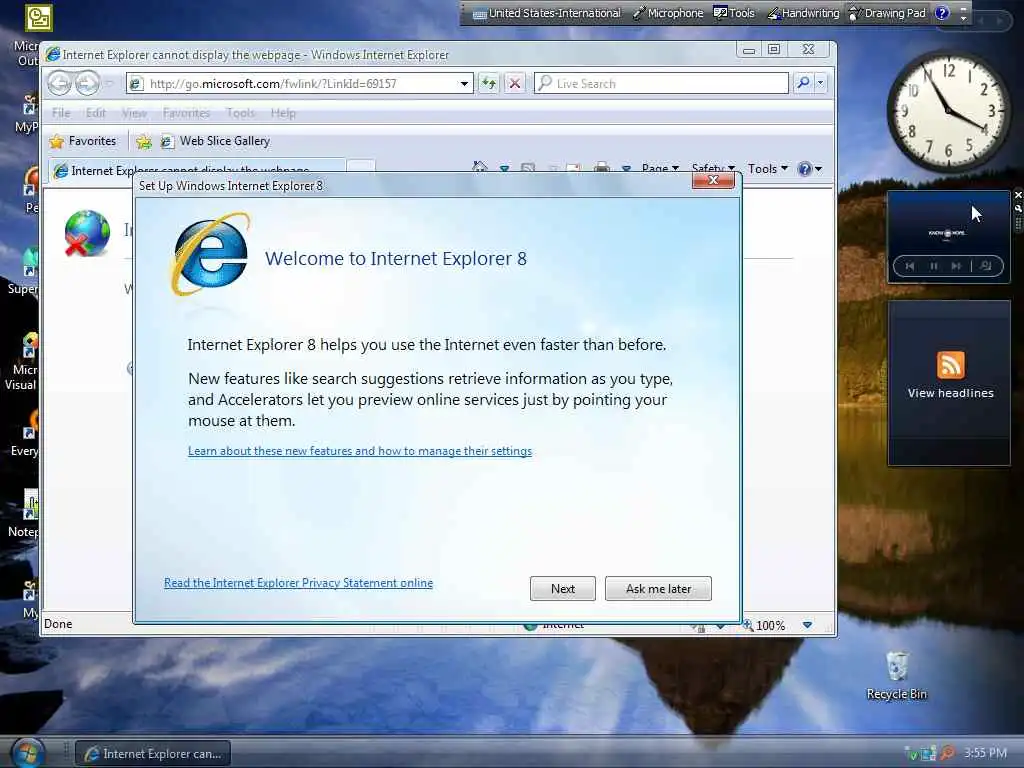Screen dimensions: 1024x768
Task: Click Next in the IE8 setup dialog
Action: pyautogui.click(x=562, y=588)
